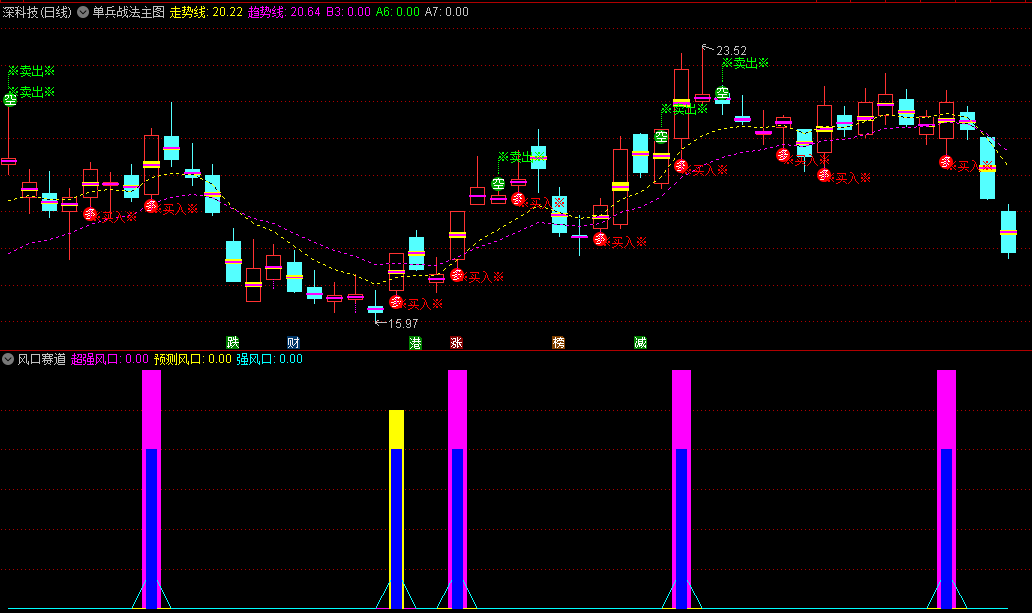Click the blue 财 event tag

pos(294,342)
